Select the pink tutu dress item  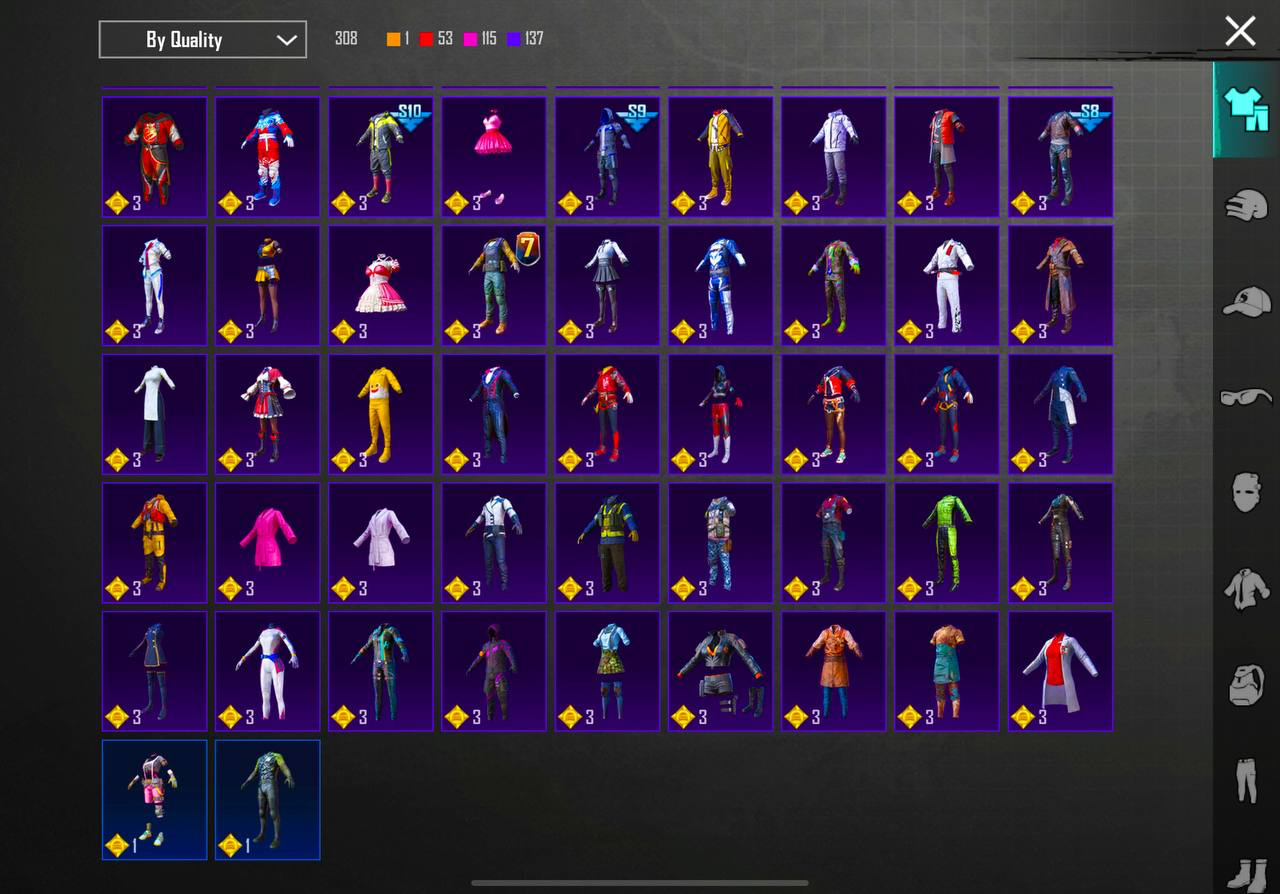[494, 157]
